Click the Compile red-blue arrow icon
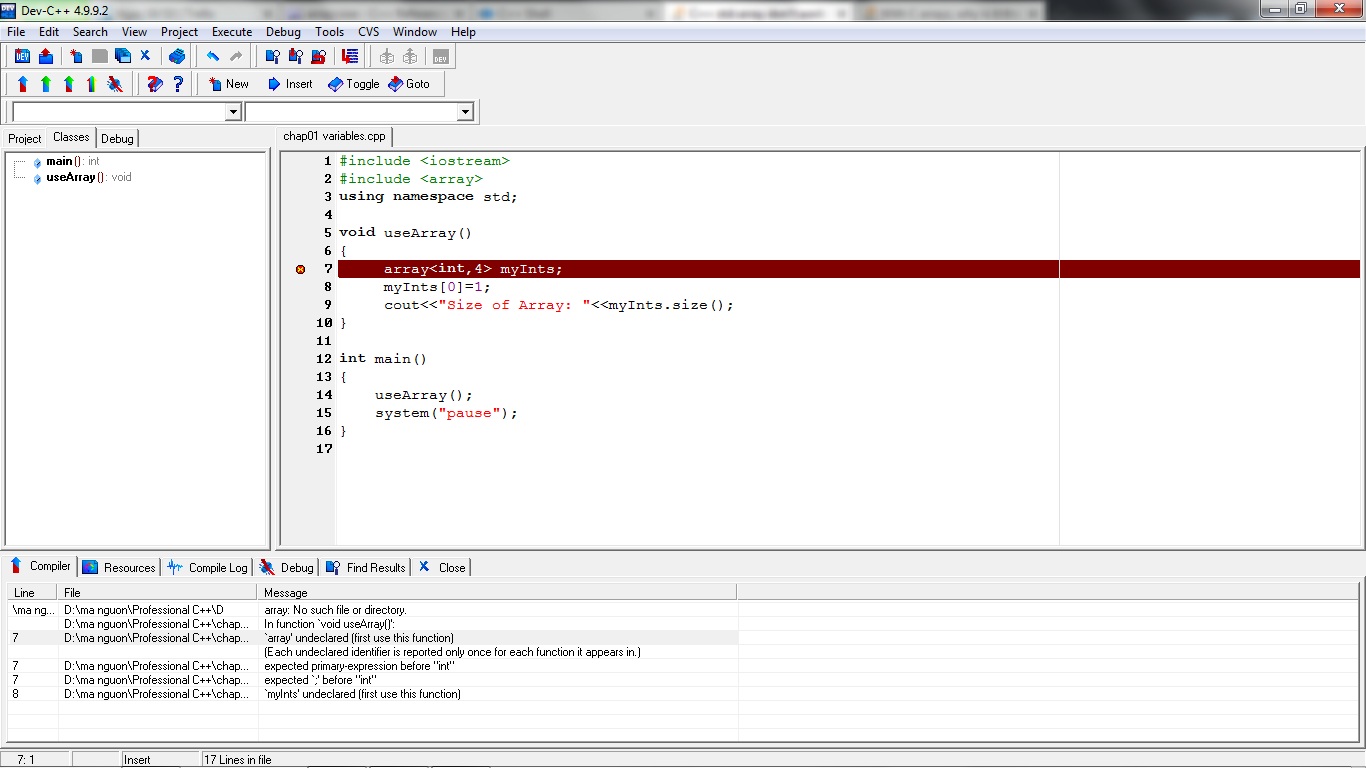1366x768 pixels. [x=23, y=84]
